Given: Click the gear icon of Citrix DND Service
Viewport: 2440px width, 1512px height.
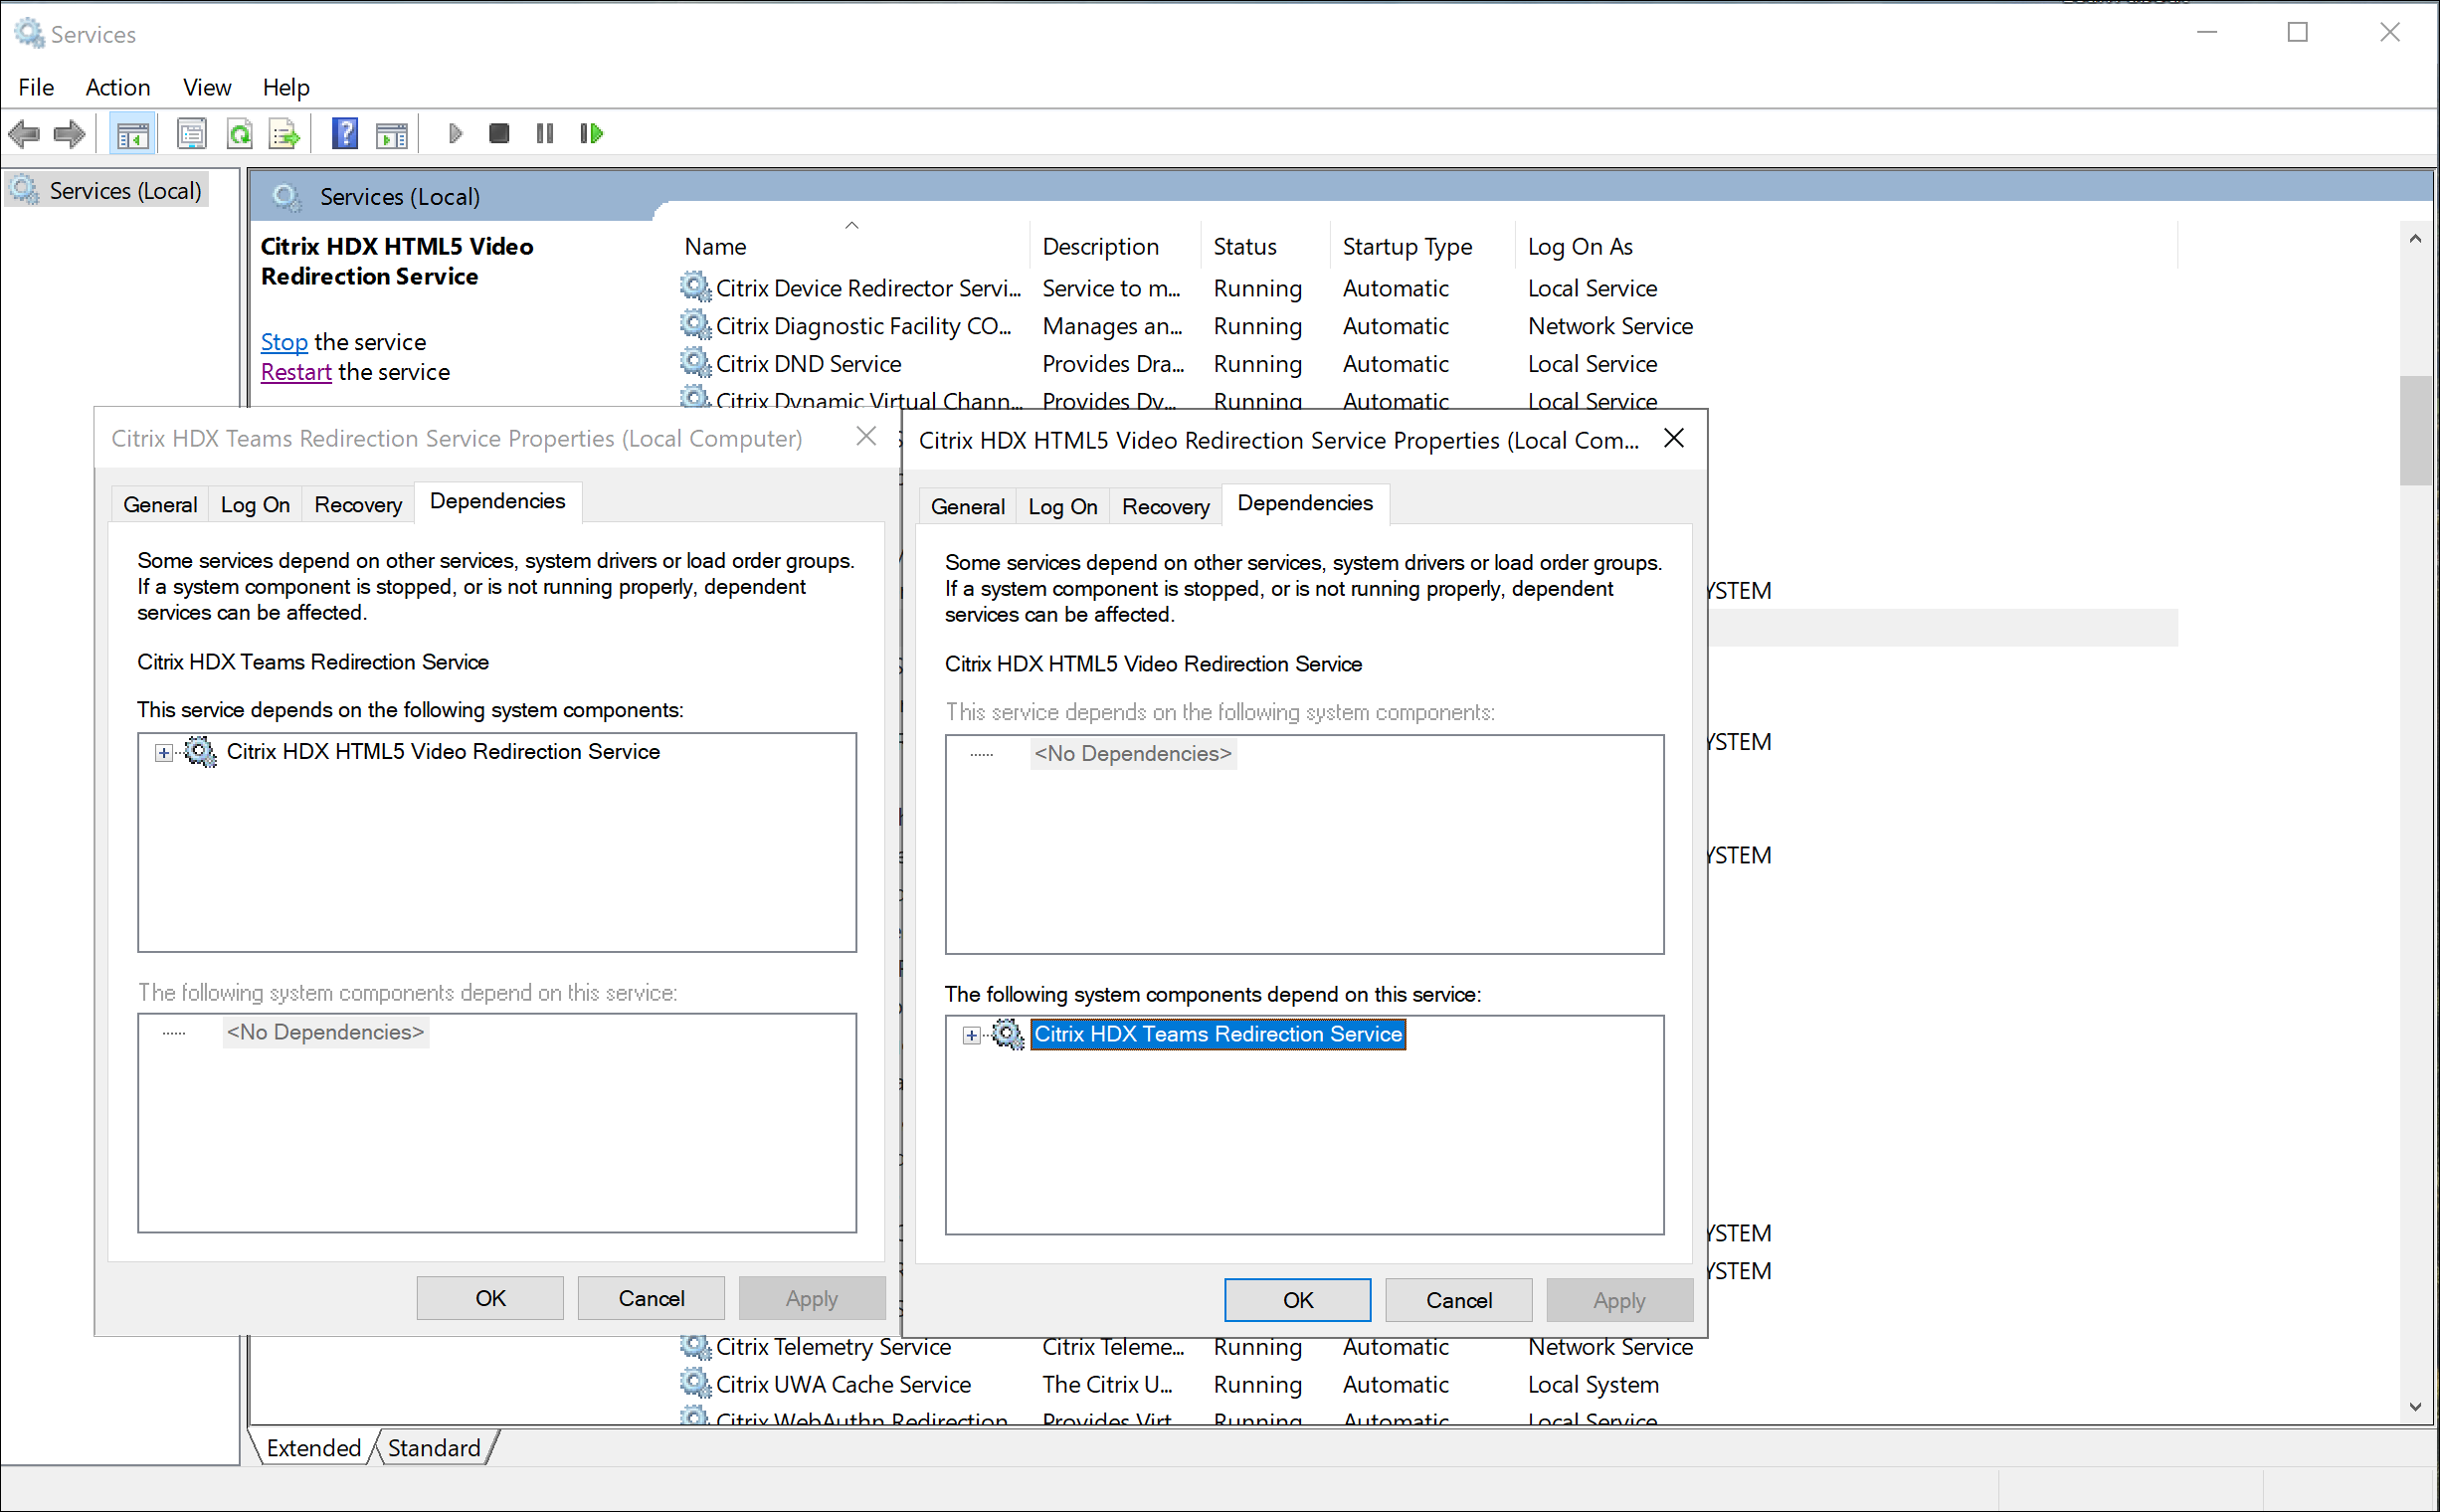Looking at the screenshot, I should [x=695, y=363].
